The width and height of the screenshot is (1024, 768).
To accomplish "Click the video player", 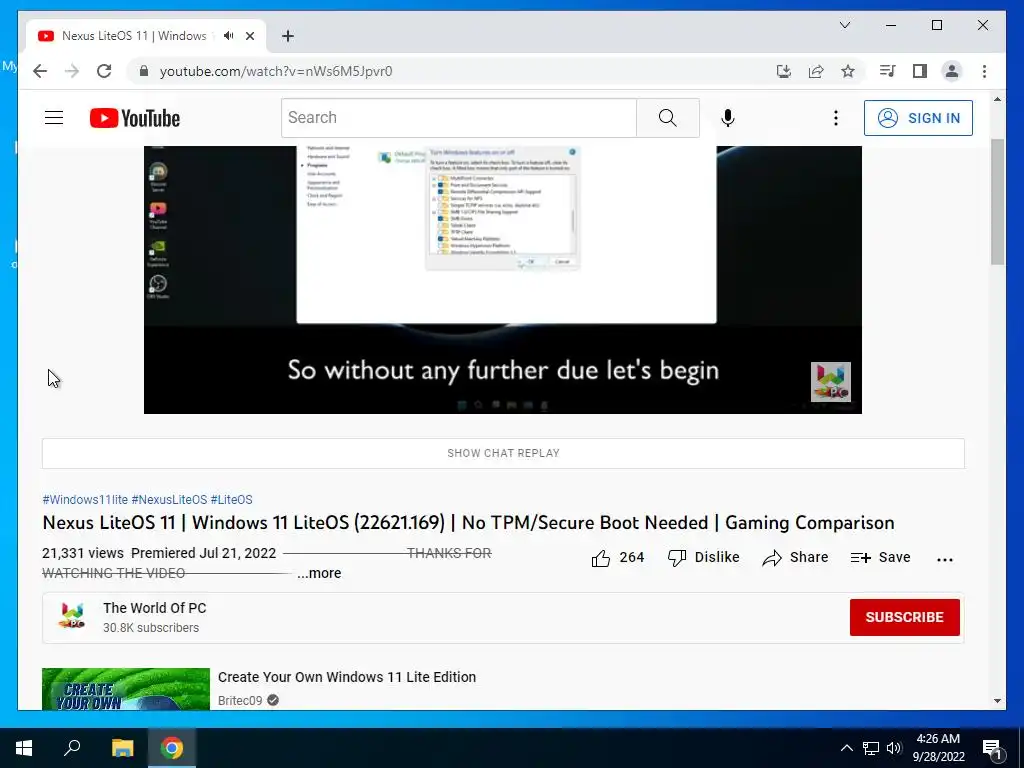I will point(503,280).
